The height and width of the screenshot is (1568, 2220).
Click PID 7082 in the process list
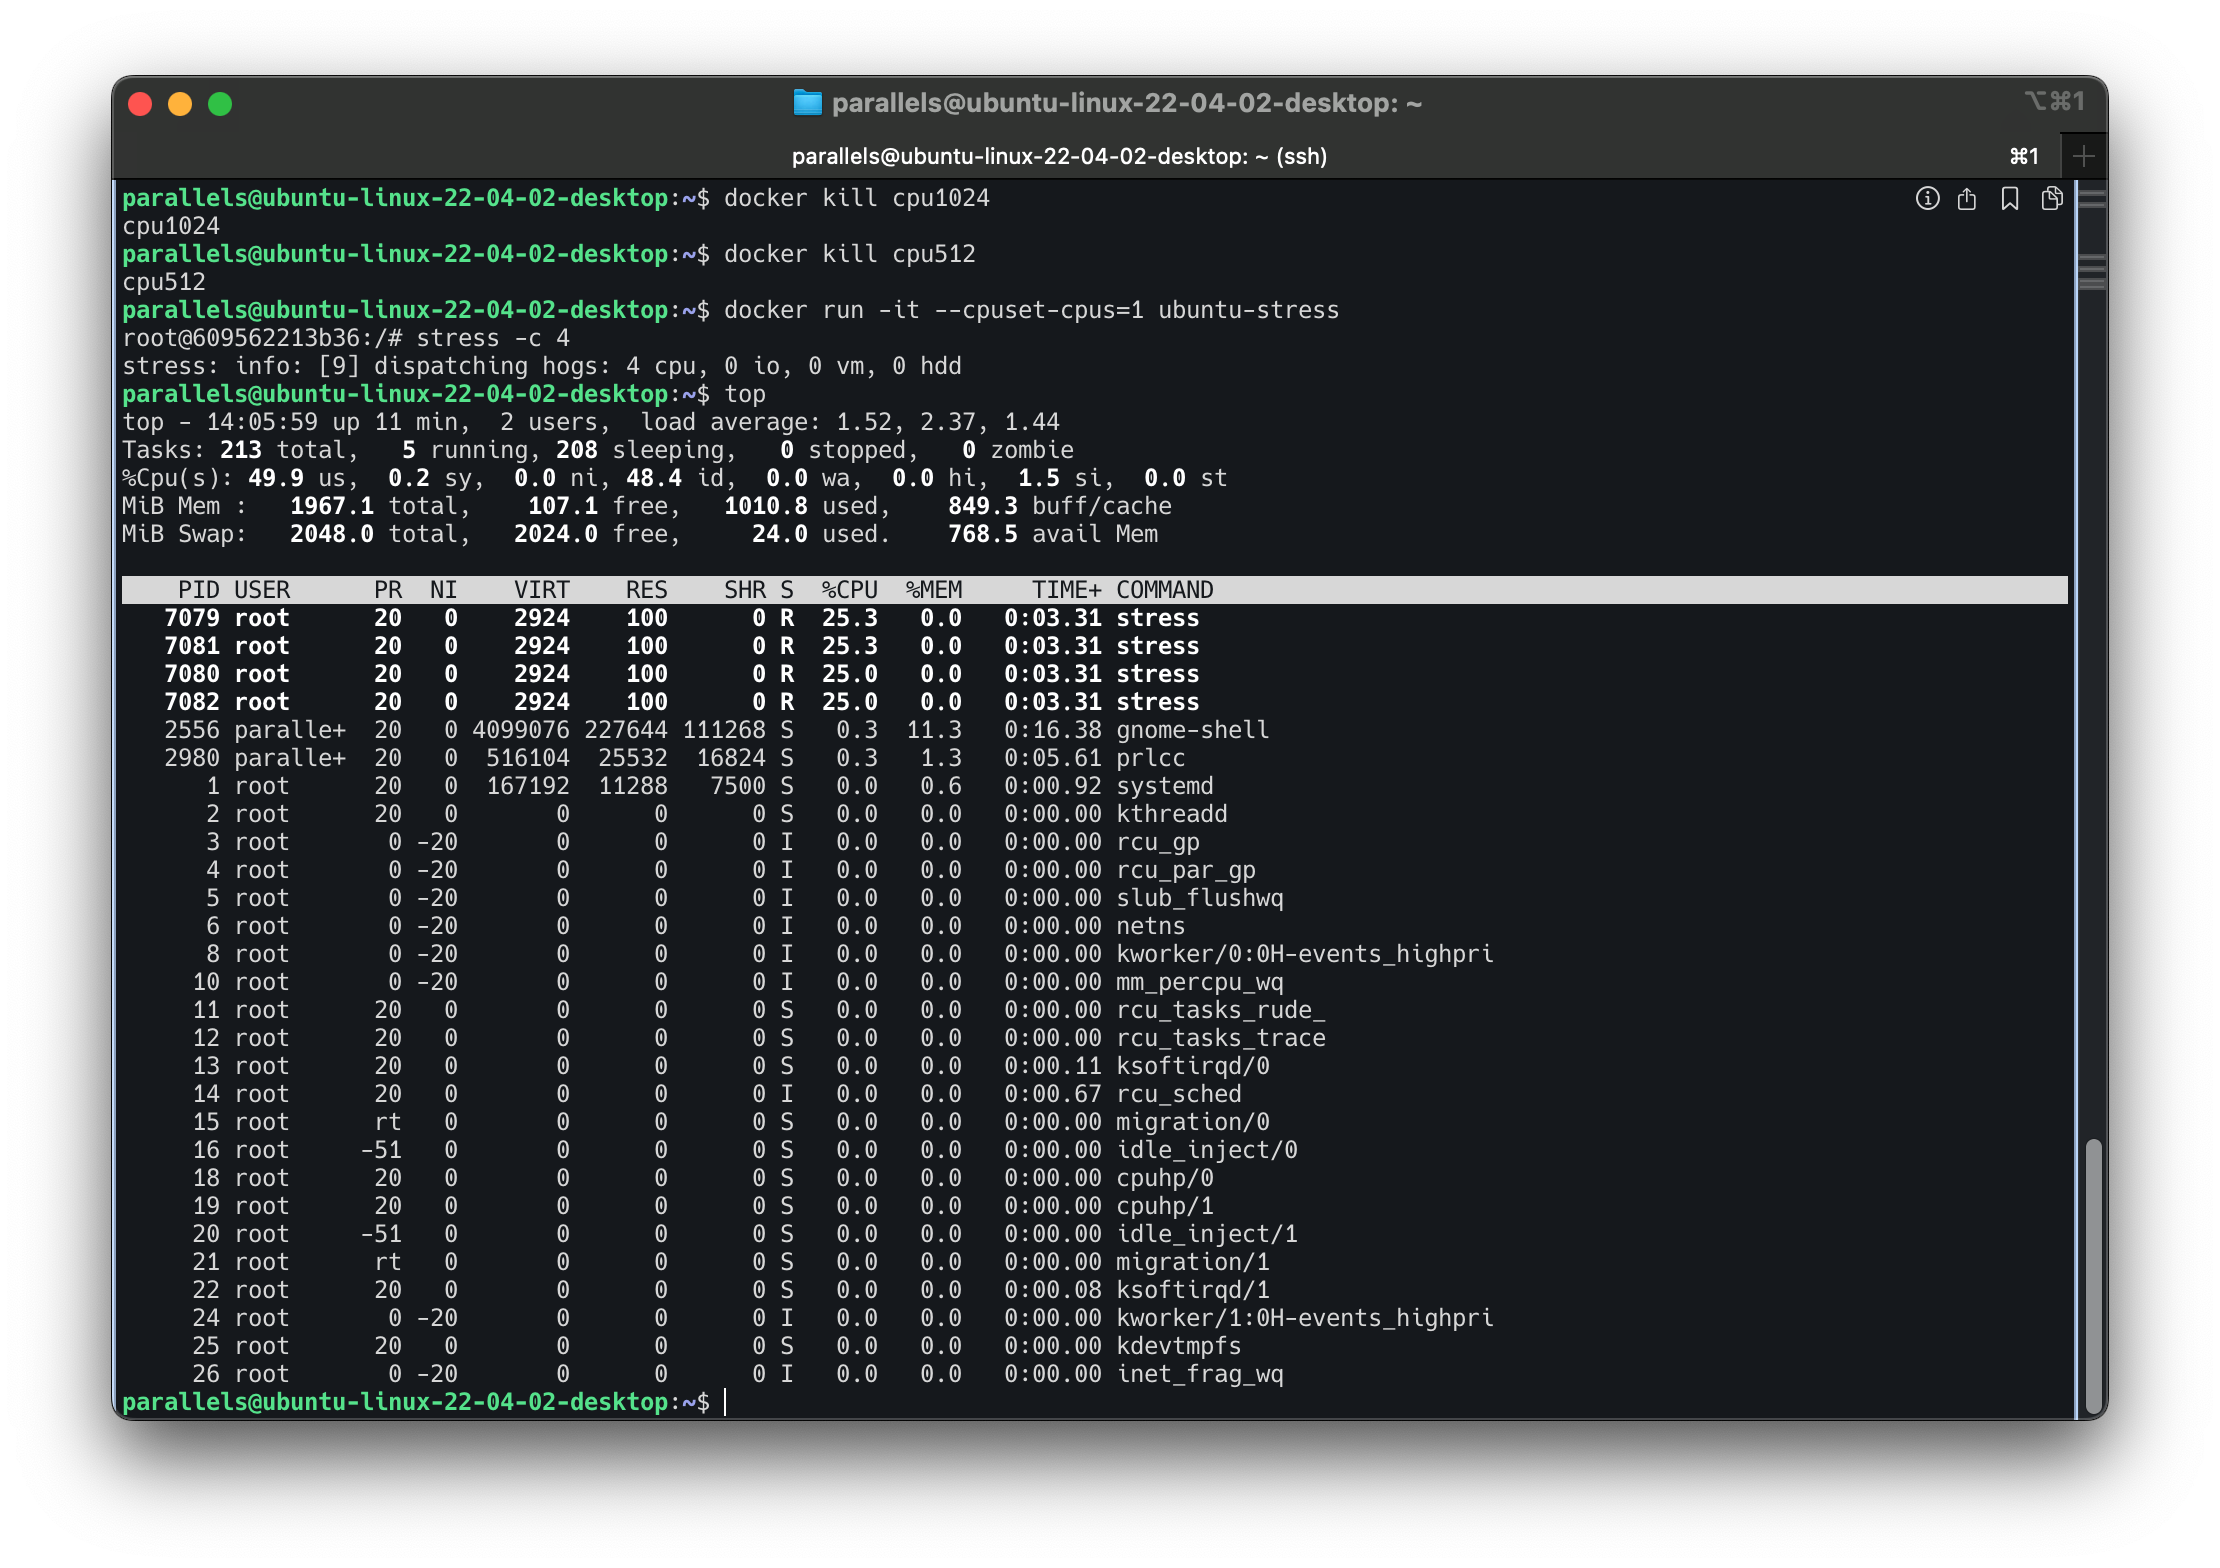pos(192,702)
